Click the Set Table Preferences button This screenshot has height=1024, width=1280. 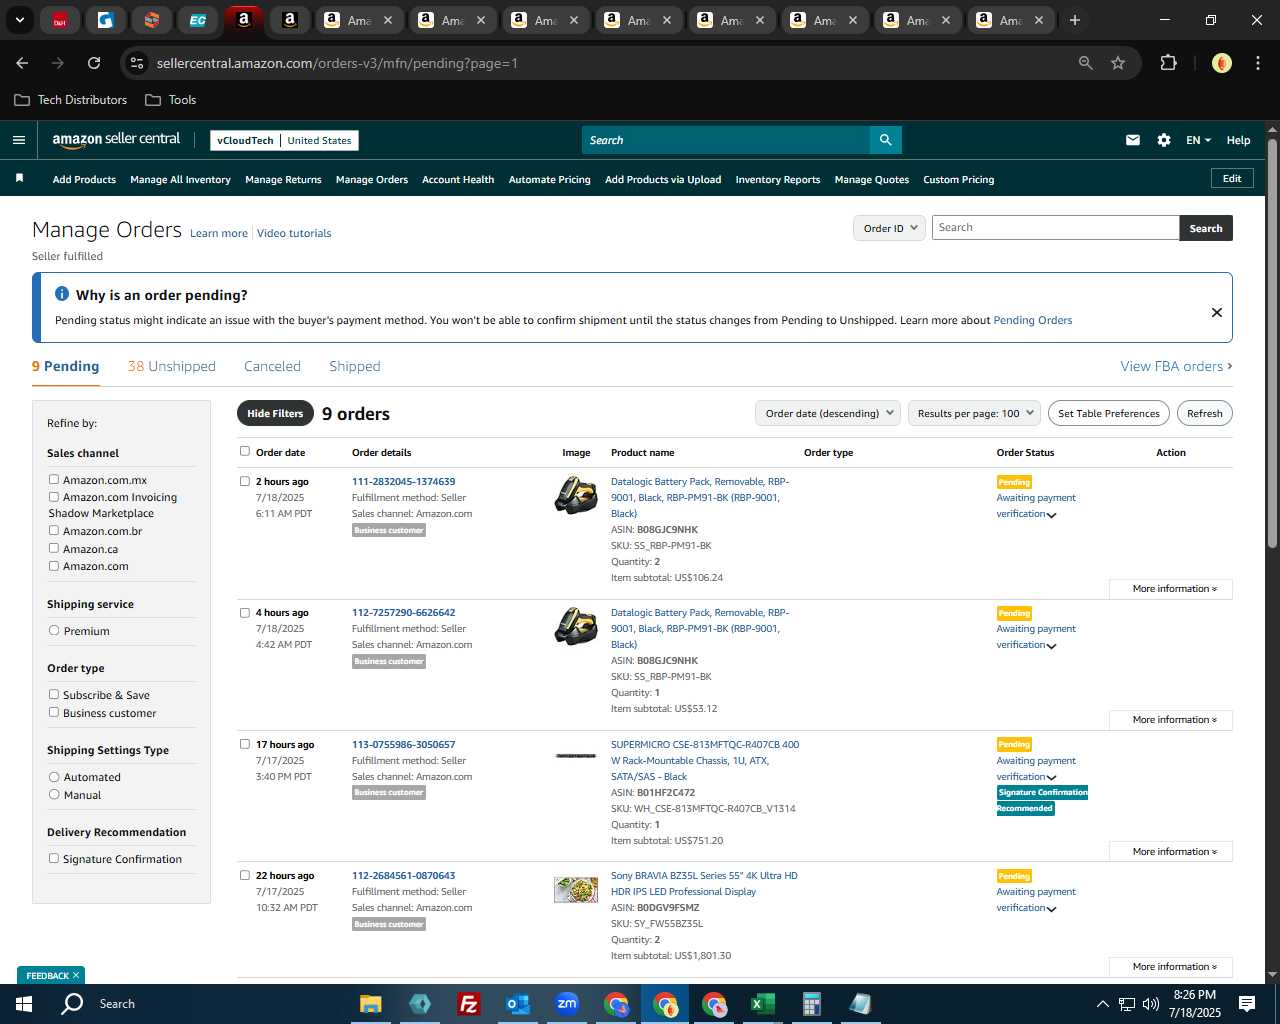(x=1109, y=413)
